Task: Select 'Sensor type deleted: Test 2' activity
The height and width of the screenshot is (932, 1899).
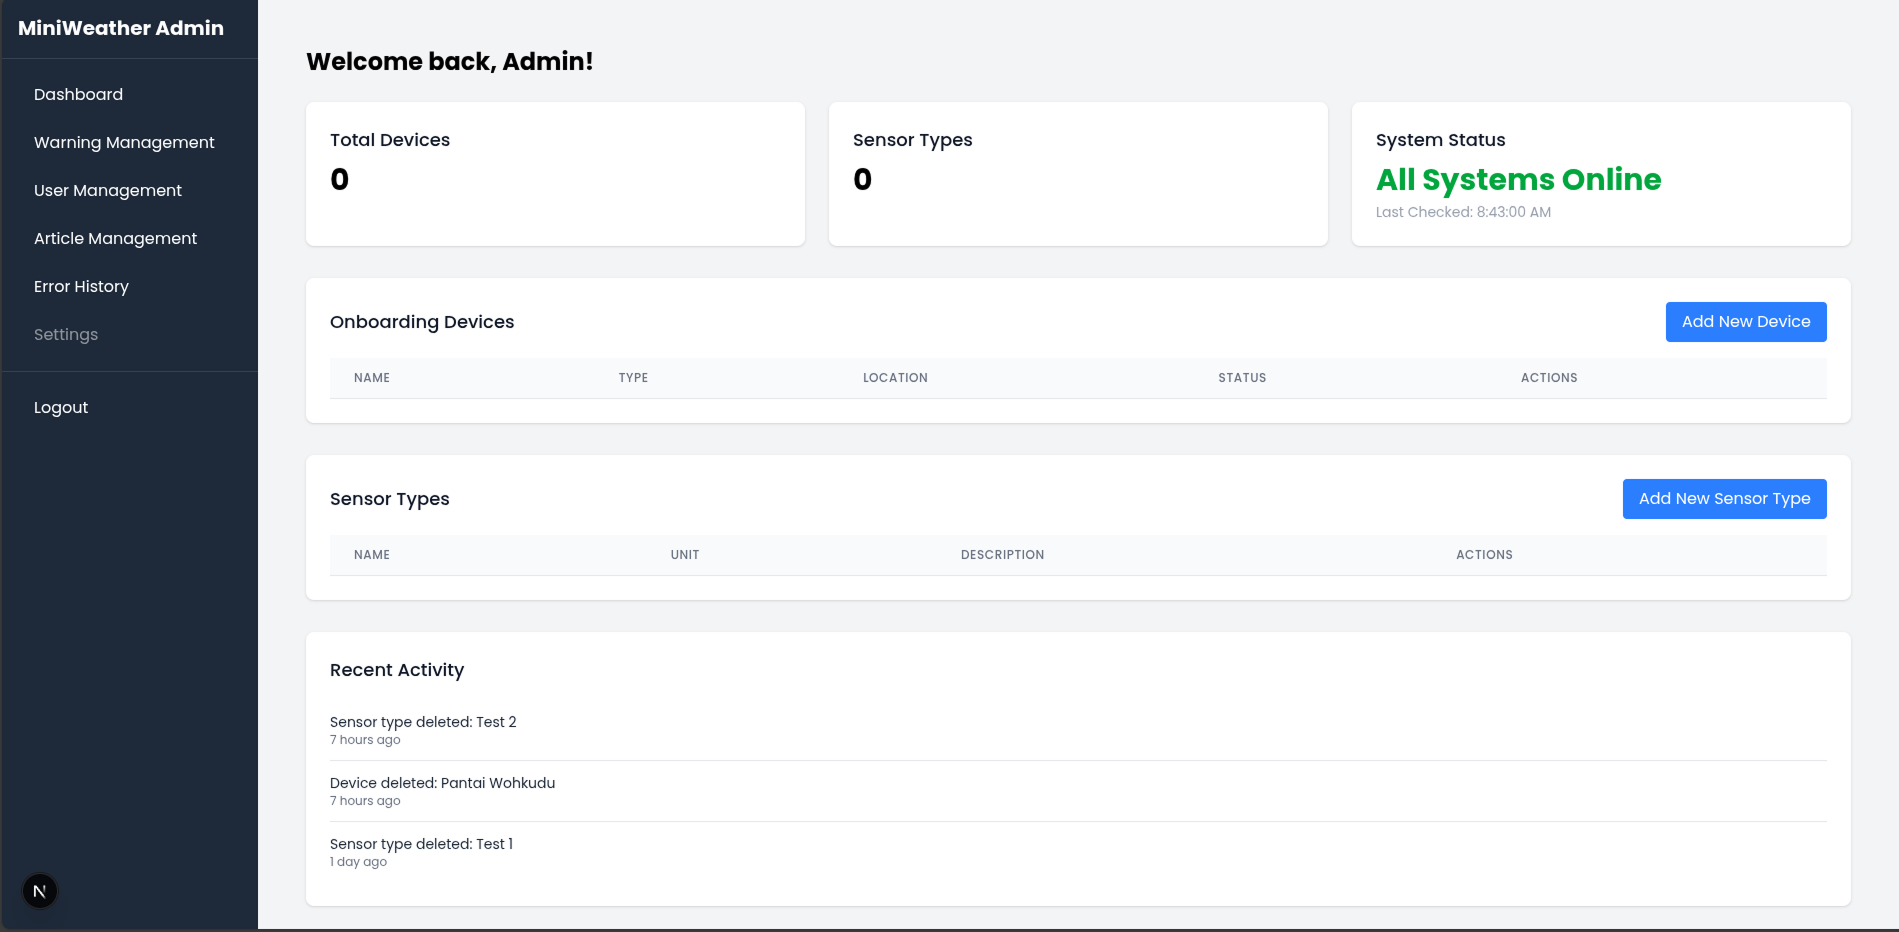Action: (423, 722)
